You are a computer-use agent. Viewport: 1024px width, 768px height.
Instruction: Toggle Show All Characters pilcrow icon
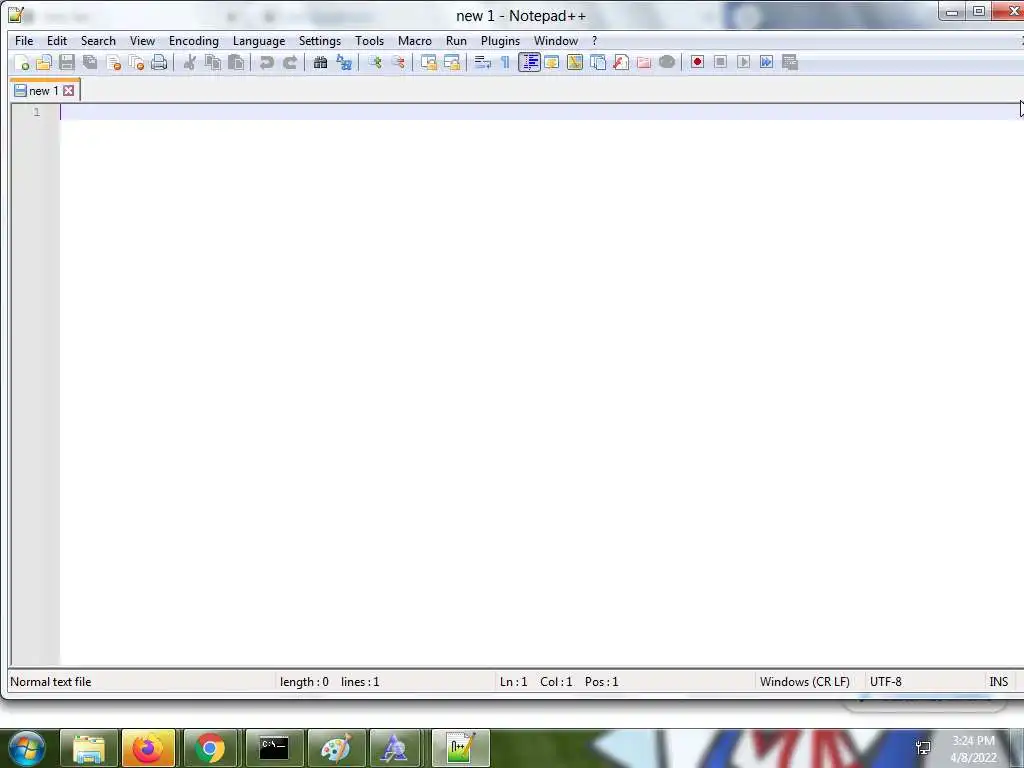click(505, 63)
